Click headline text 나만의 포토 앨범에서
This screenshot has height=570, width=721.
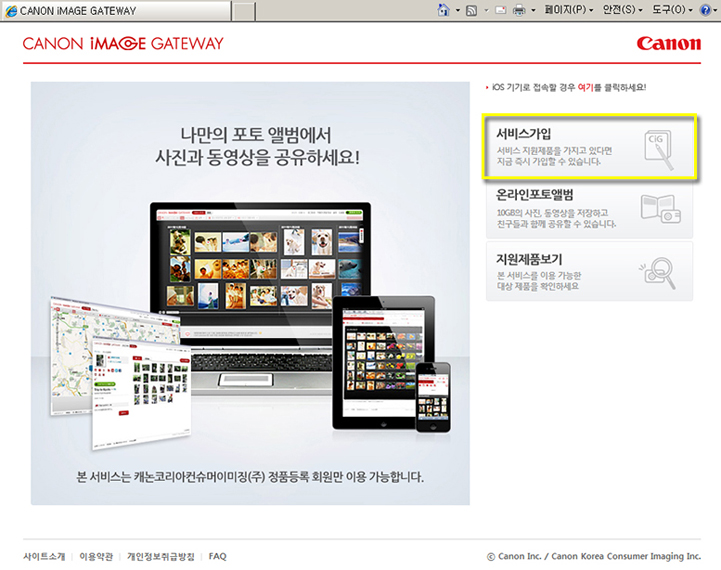click(x=256, y=134)
